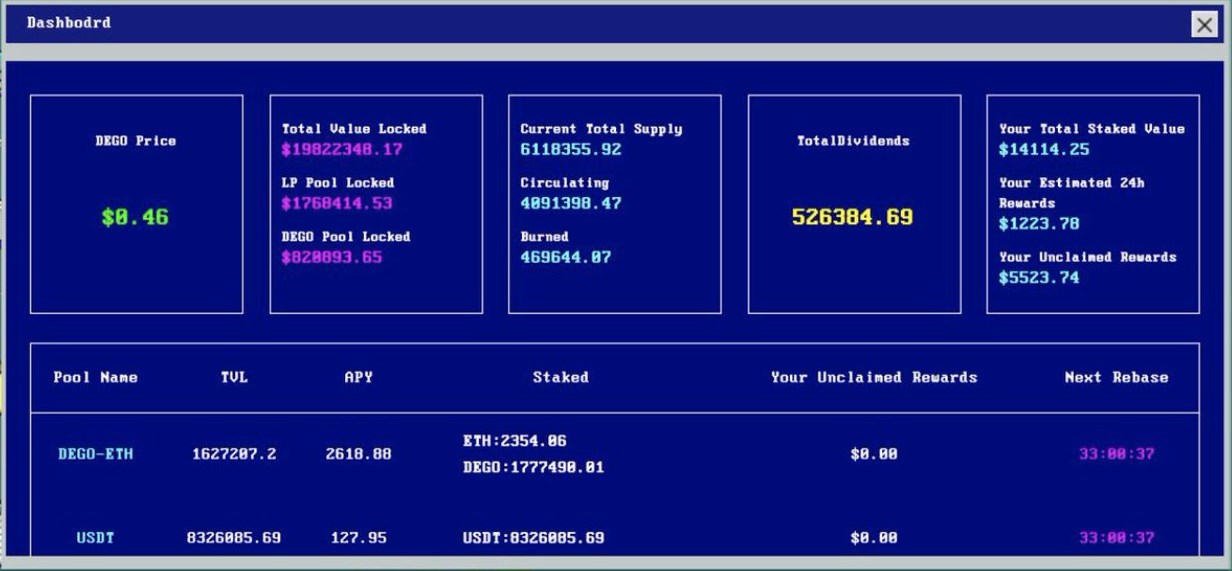Click the Staked column header

561,378
